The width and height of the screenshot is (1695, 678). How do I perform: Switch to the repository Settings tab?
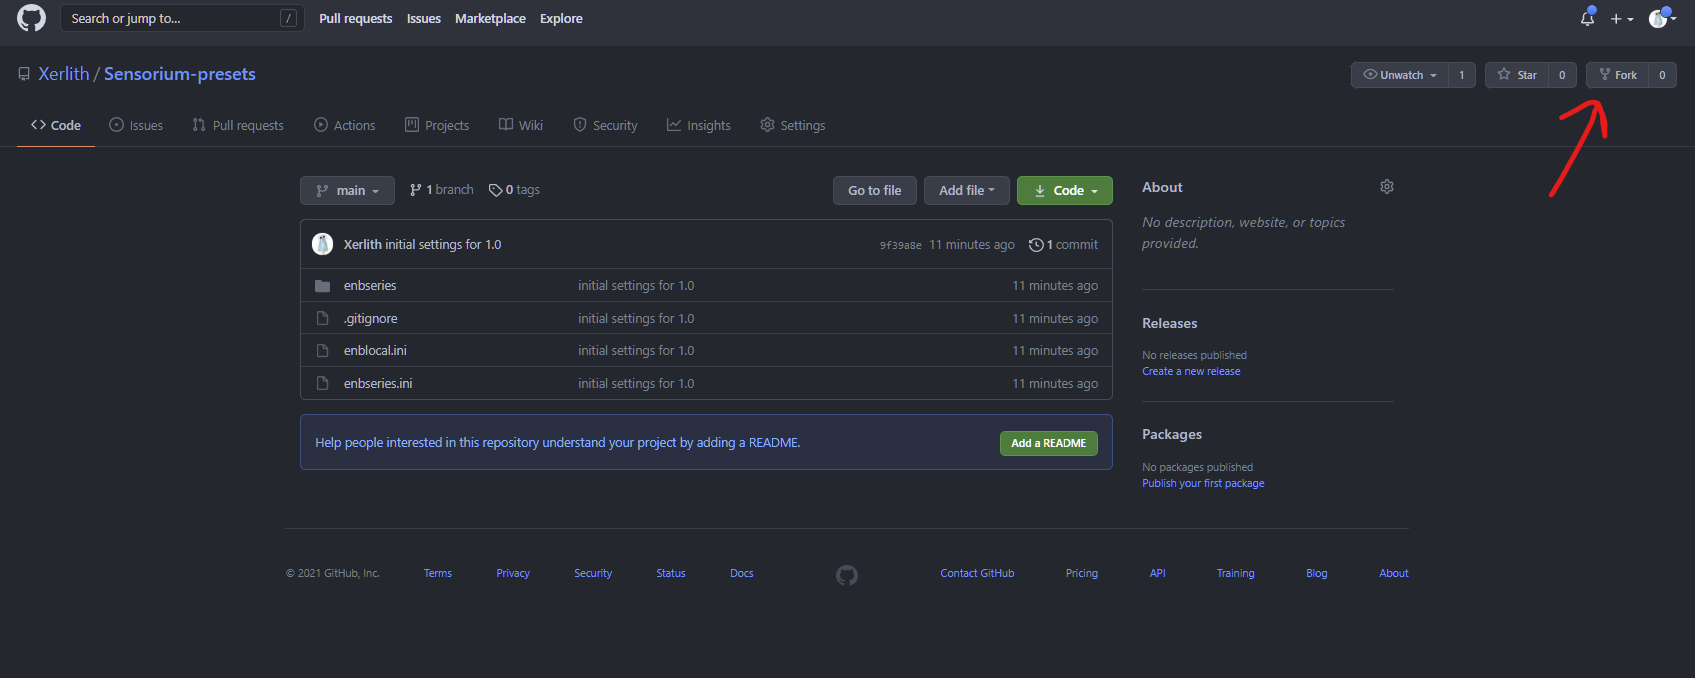793,125
